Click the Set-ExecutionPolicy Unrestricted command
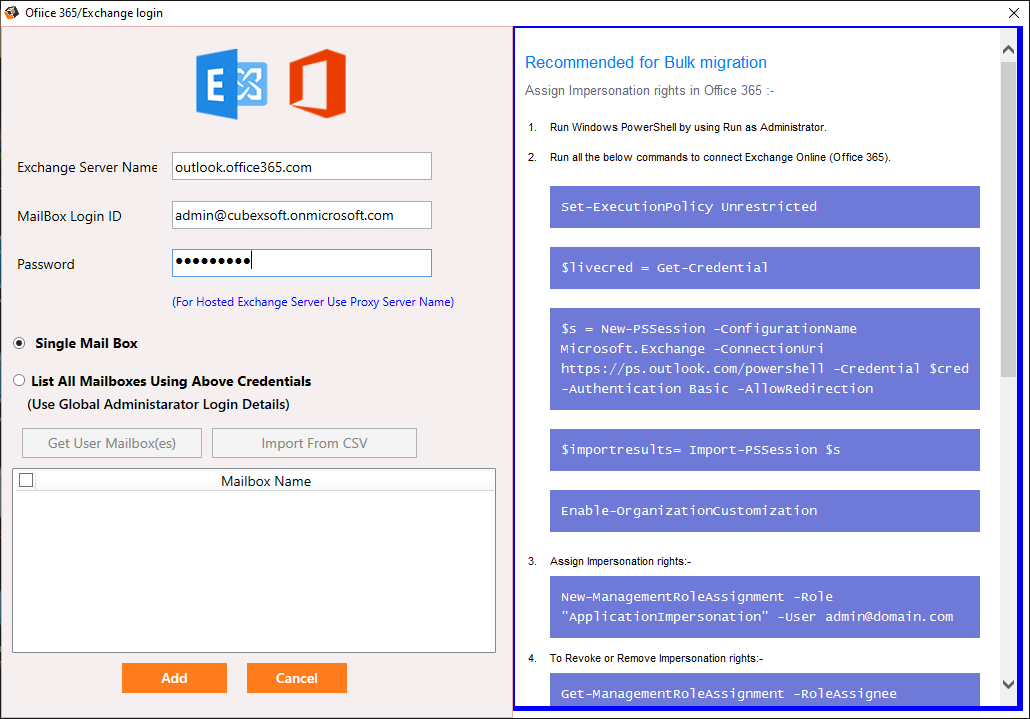Screen dimensions: 1030x719 (765, 207)
